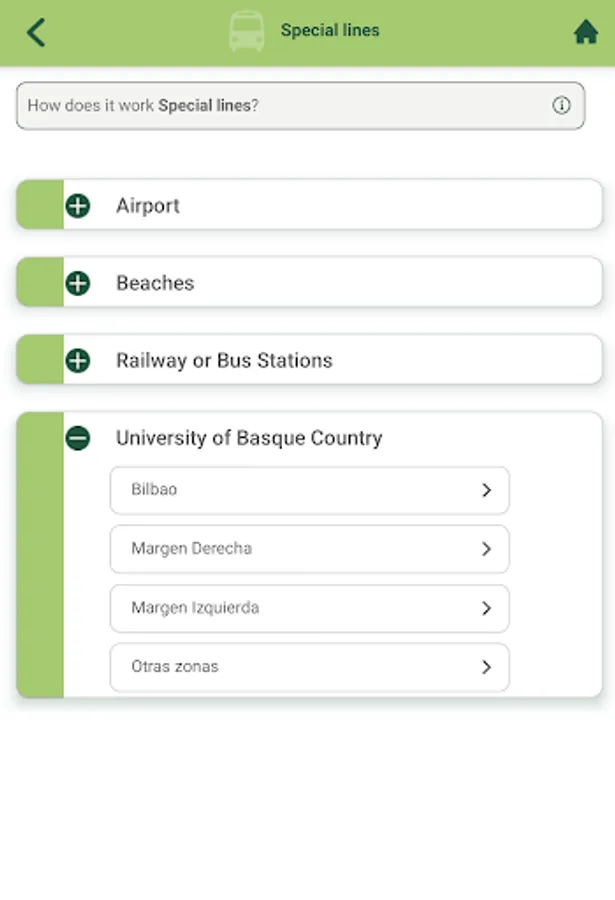615x900 pixels.
Task: Collapse University of Basque Country minus icon
Action: click(78, 438)
